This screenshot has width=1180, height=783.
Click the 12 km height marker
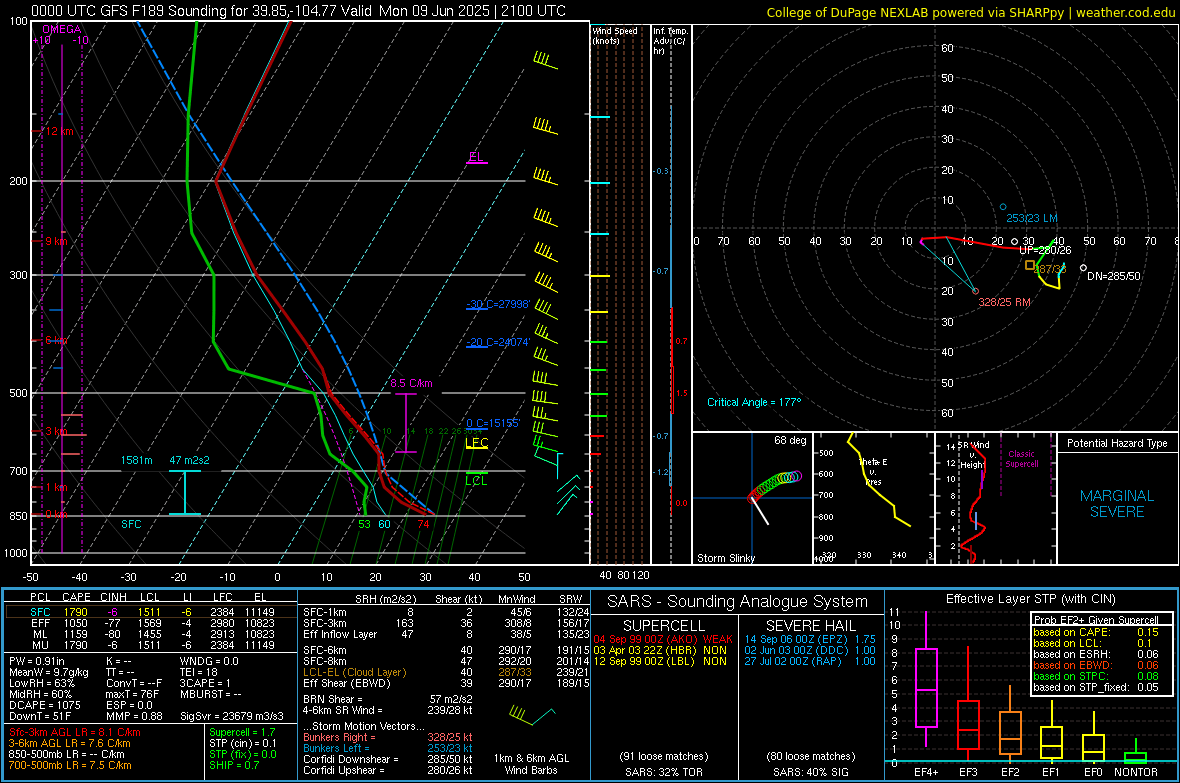click(x=59, y=131)
